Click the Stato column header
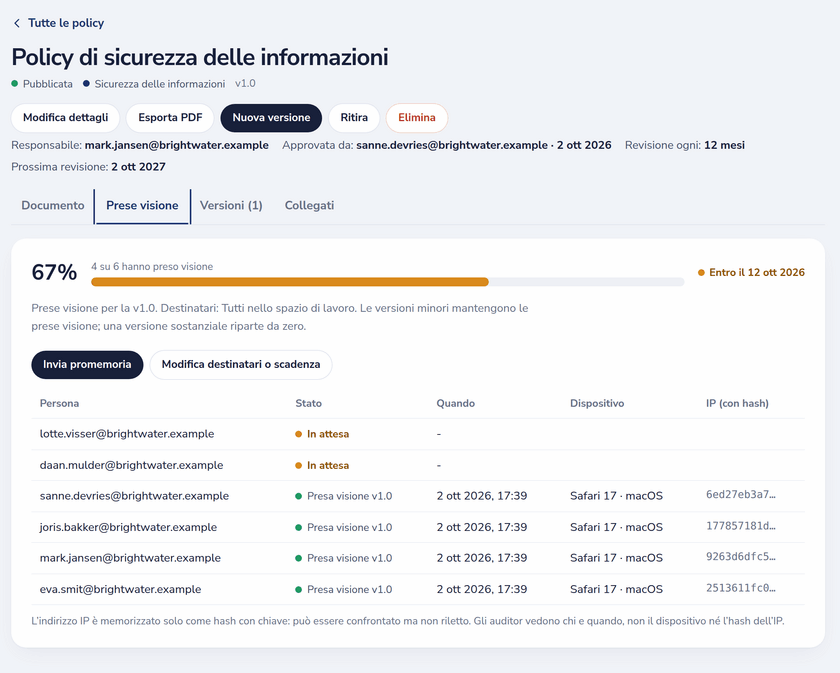The width and height of the screenshot is (840, 673). 309,403
